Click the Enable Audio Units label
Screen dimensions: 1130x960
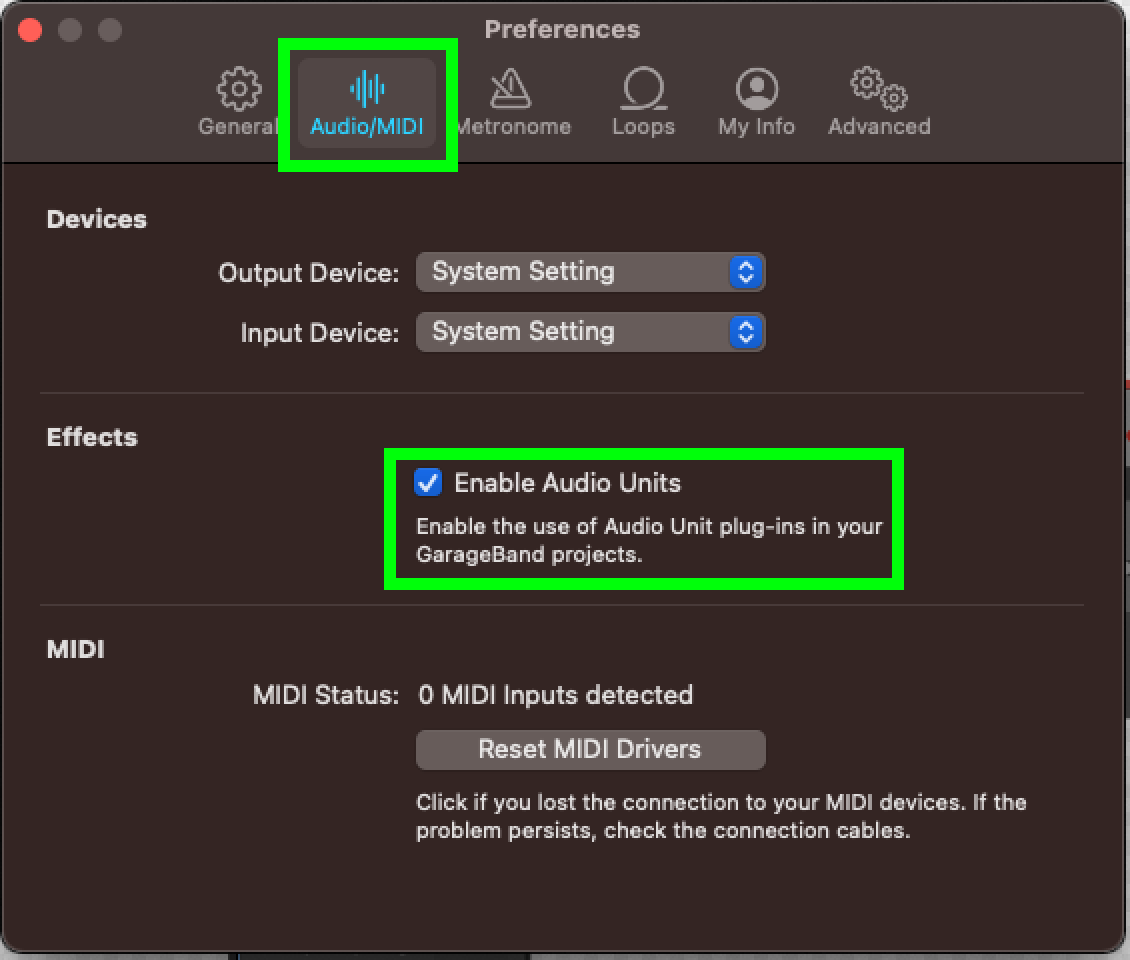(x=567, y=483)
